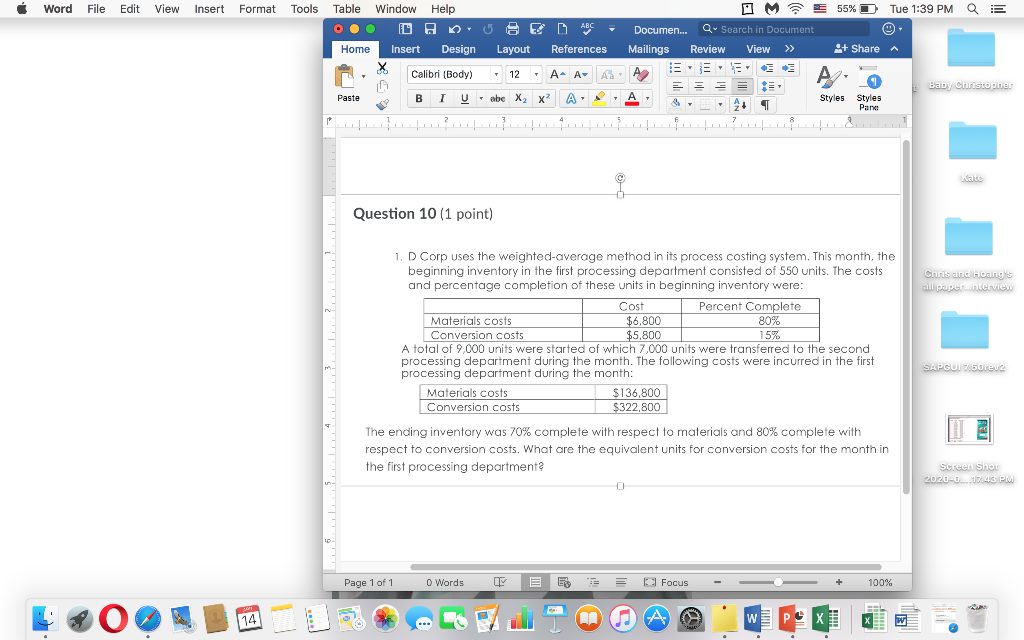This screenshot has height=640, width=1024.
Task: Open the font name dropdown
Action: tap(498, 74)
